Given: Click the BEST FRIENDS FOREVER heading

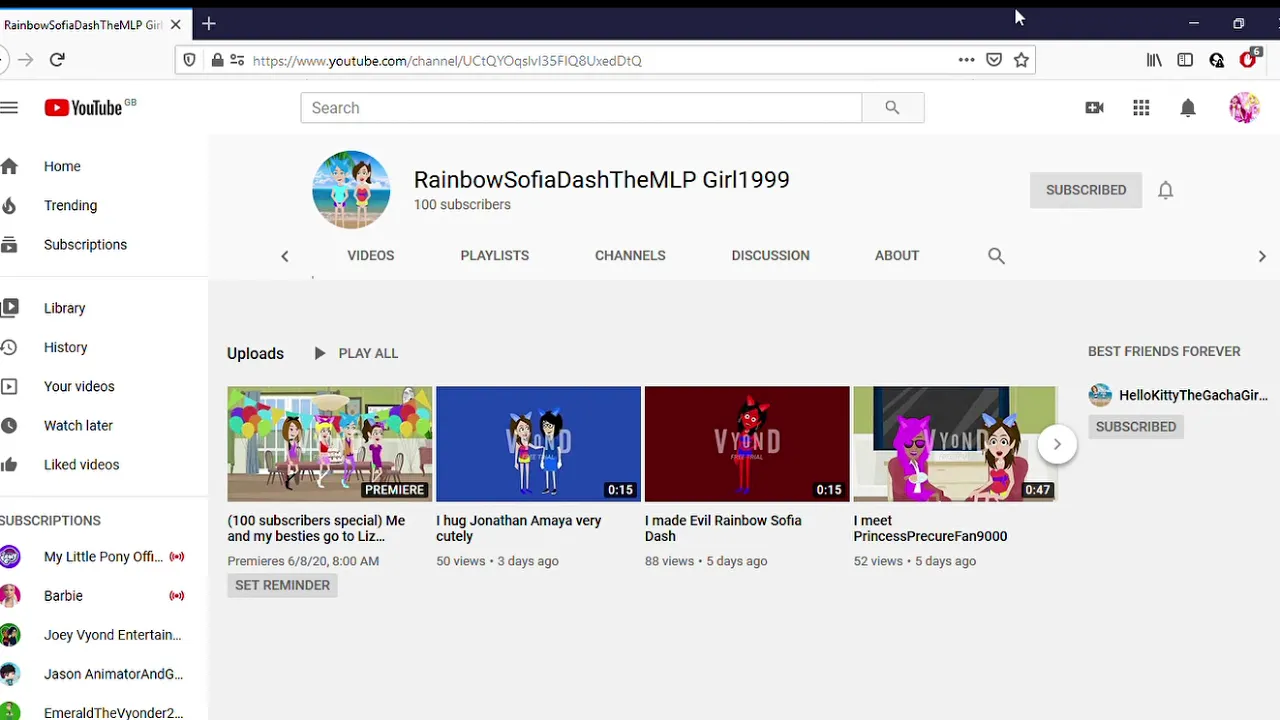Looking at the screenshot, I should click(1164, 352).
